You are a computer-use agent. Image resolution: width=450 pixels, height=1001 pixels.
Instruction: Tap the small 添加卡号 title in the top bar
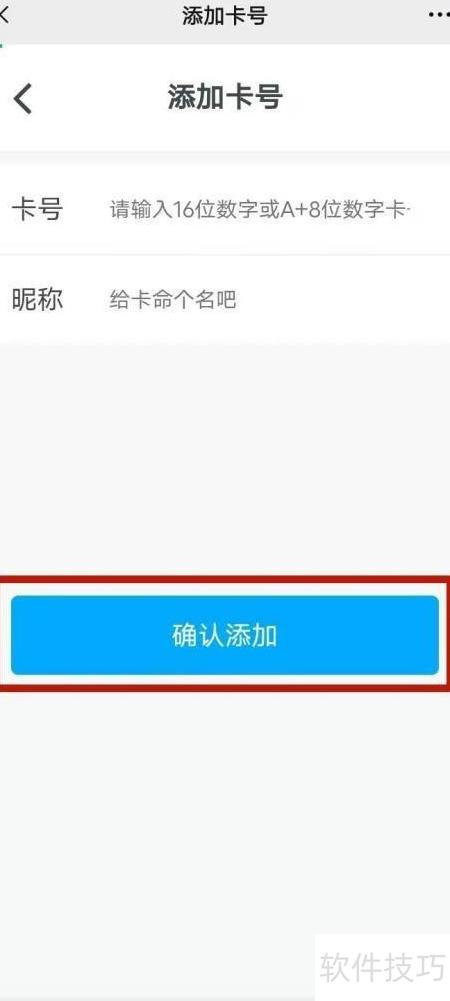224,16
